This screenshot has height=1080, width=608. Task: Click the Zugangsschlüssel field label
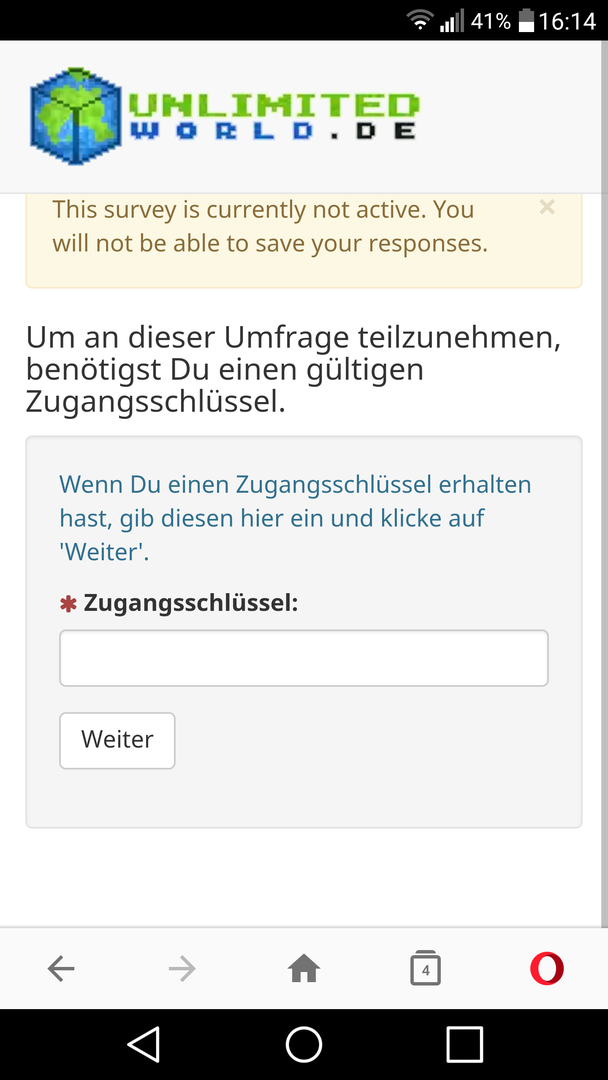tap(191, 603)
